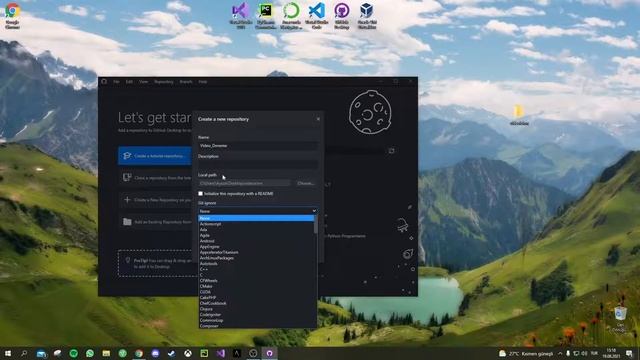Select C++ in gitignore list
The height and width of the screenshot is (360, 640).
click(256, 269)
